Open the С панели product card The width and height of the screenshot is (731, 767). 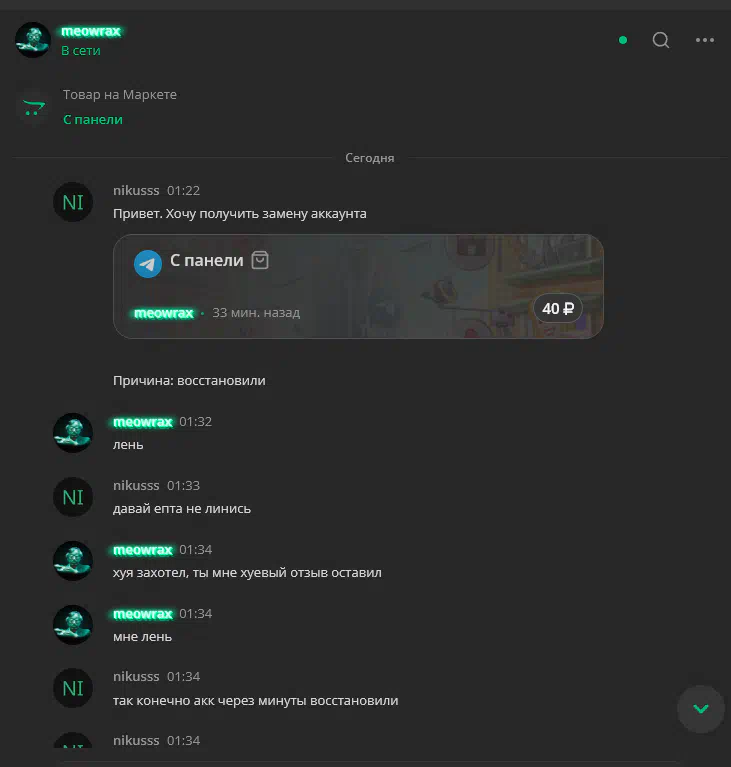pos(358,286)
